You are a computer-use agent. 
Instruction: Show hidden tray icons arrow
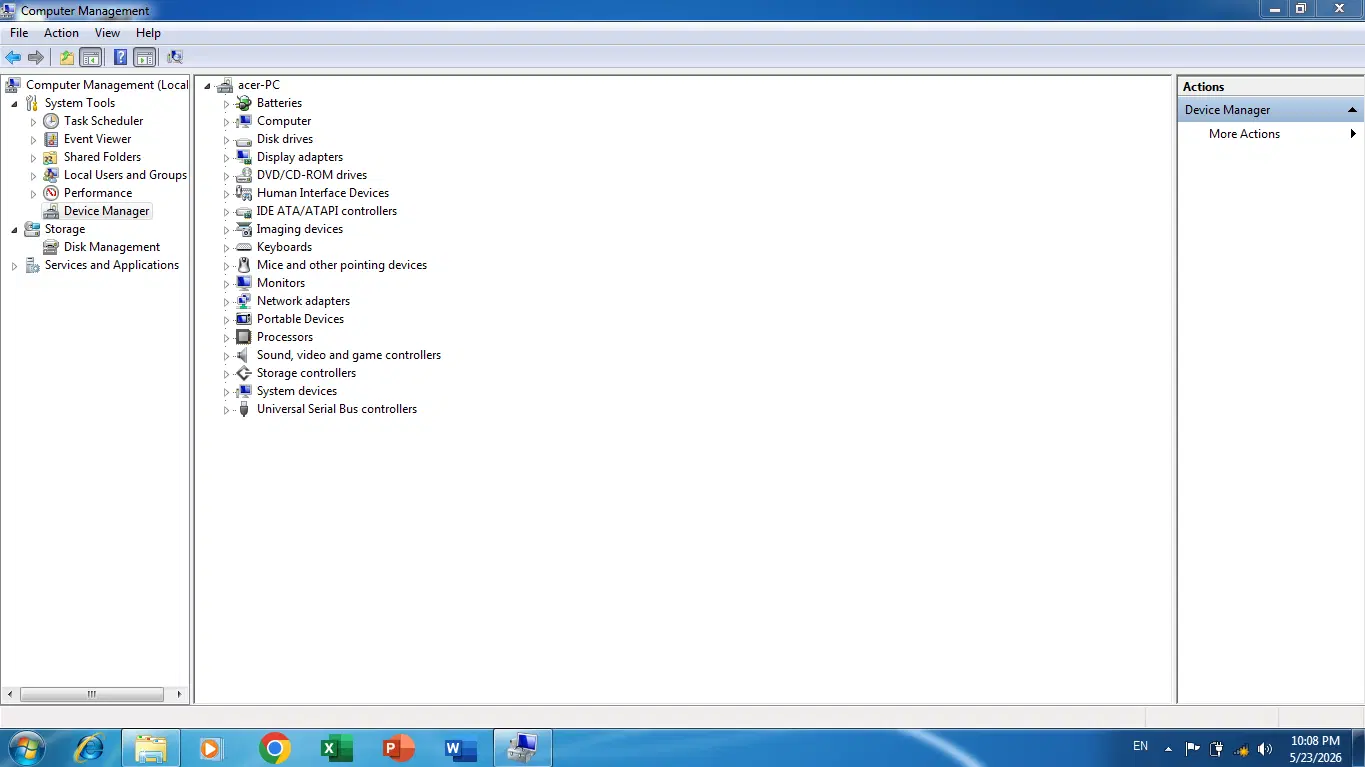[x=1168, y=749]
